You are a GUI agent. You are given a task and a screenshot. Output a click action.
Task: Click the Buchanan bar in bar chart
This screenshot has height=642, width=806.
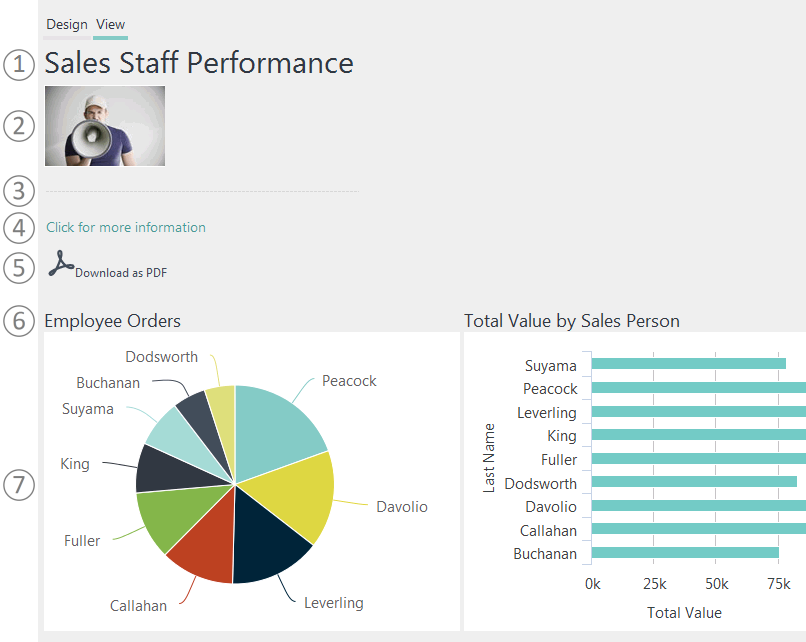point(685,552)
